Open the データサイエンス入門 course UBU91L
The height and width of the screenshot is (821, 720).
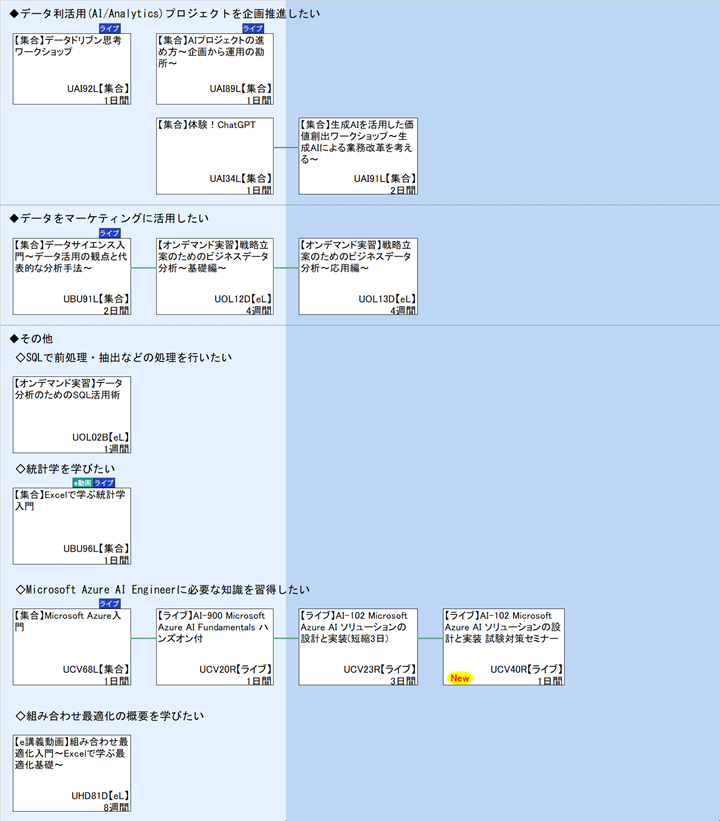(71, 276)
